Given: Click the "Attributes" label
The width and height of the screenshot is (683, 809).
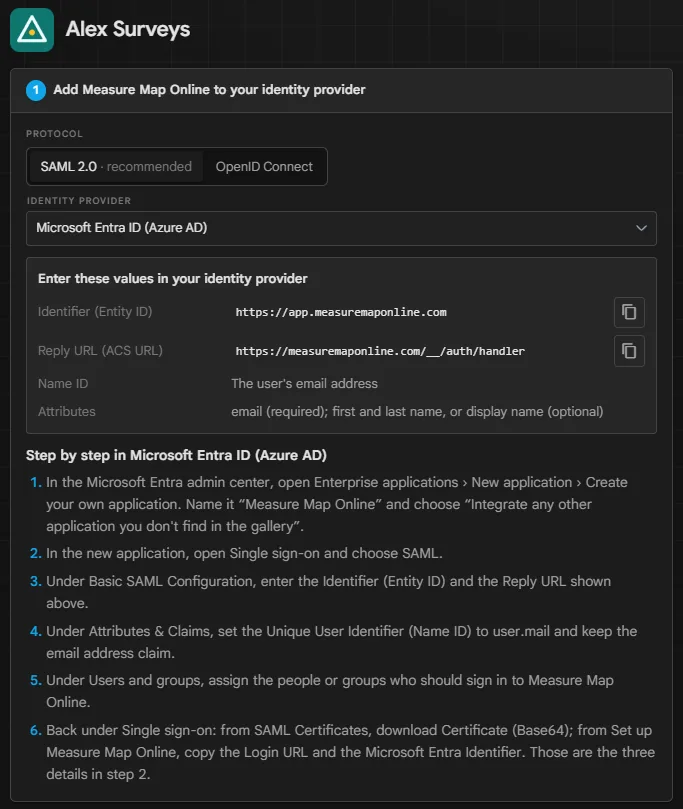Looking at the screenshot, I should (67, 412).
